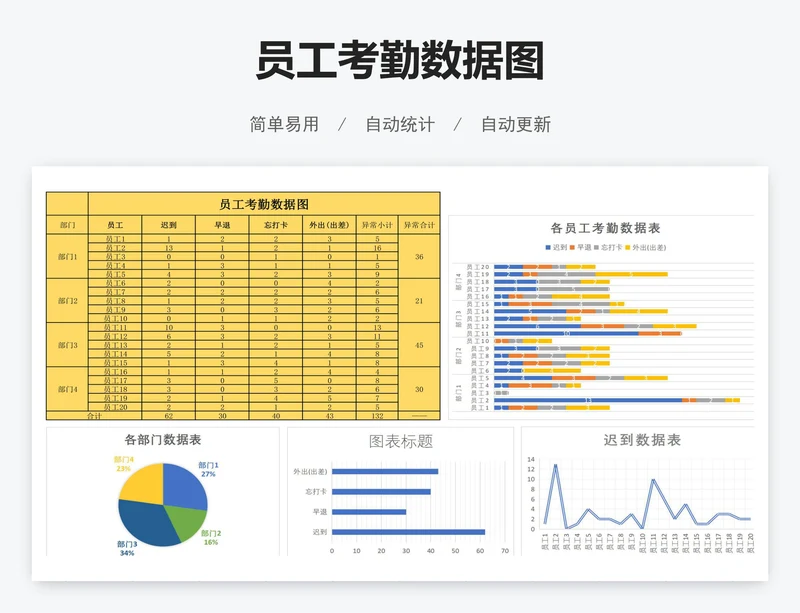Select the 员工2 name cell in table
Viewport: 800px width, 613px height.
tap(115, 248)
